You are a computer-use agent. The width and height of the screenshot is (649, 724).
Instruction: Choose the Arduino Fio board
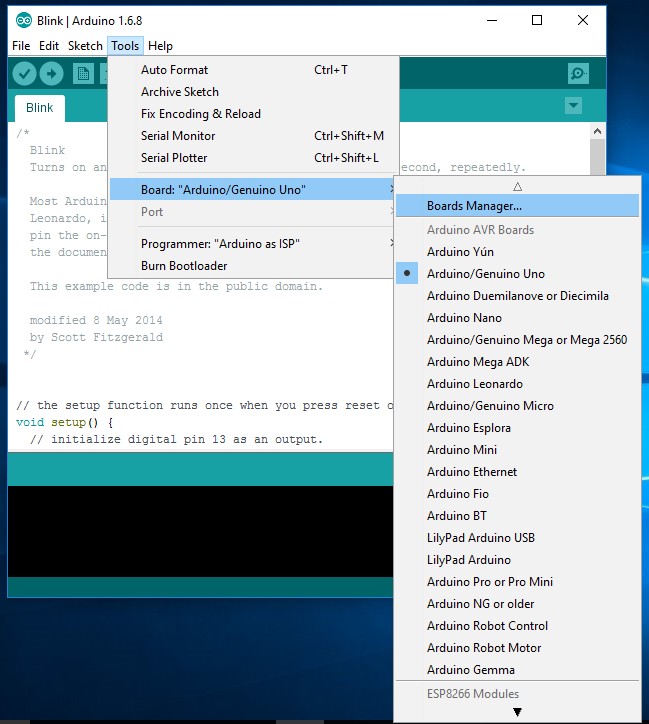517,494
